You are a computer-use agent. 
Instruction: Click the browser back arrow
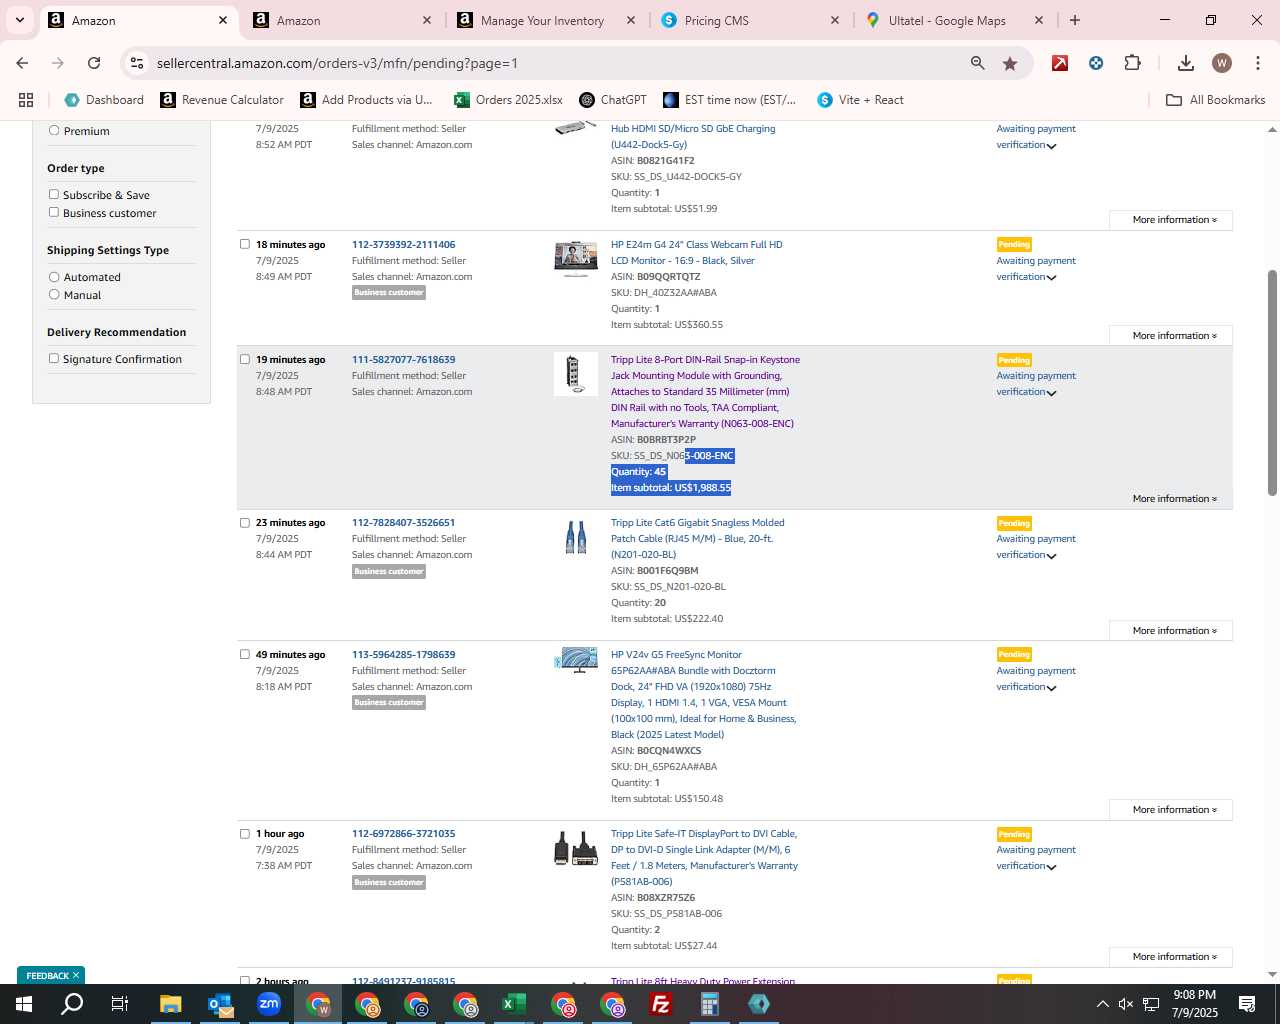pyautogui.click(x=22, y=63)
